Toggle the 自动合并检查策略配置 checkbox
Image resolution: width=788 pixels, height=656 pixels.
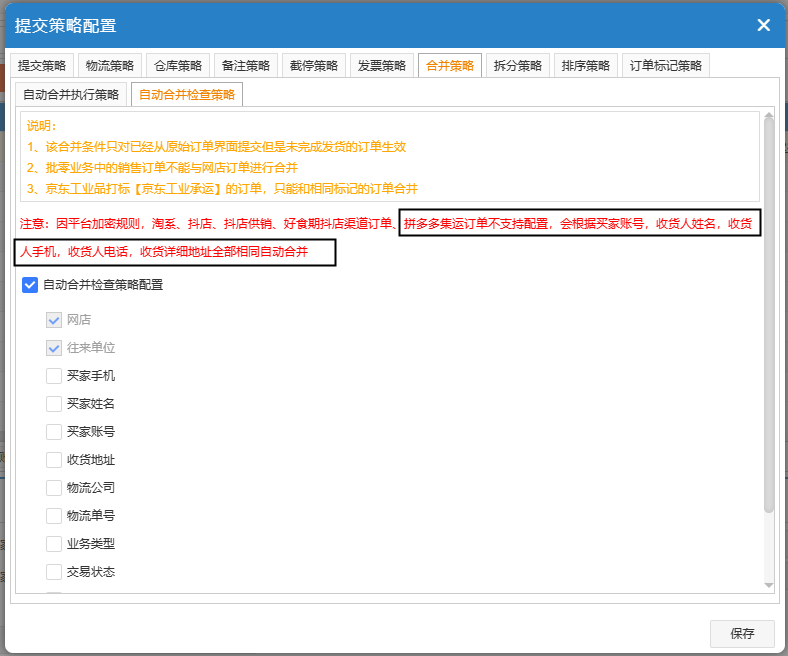[x=30, y=285]
